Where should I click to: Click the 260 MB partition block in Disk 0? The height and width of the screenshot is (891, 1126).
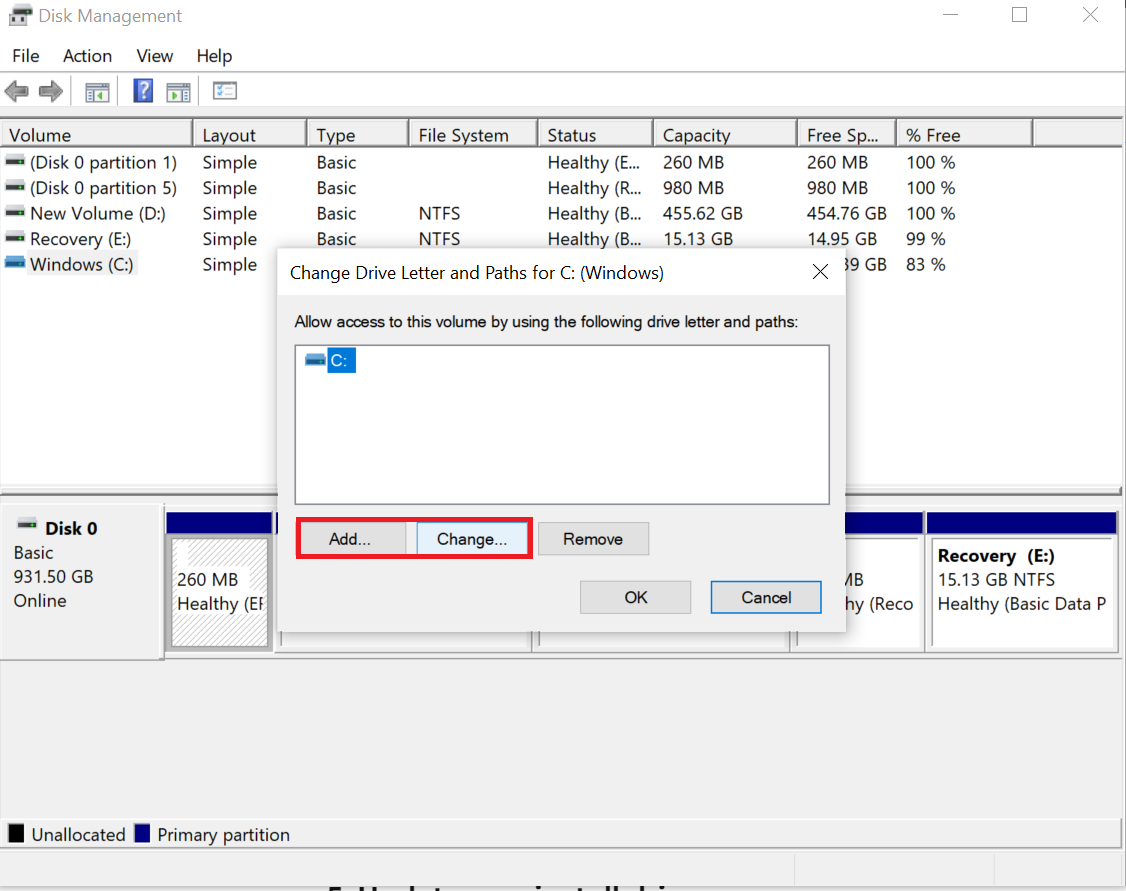pos(220,592)
